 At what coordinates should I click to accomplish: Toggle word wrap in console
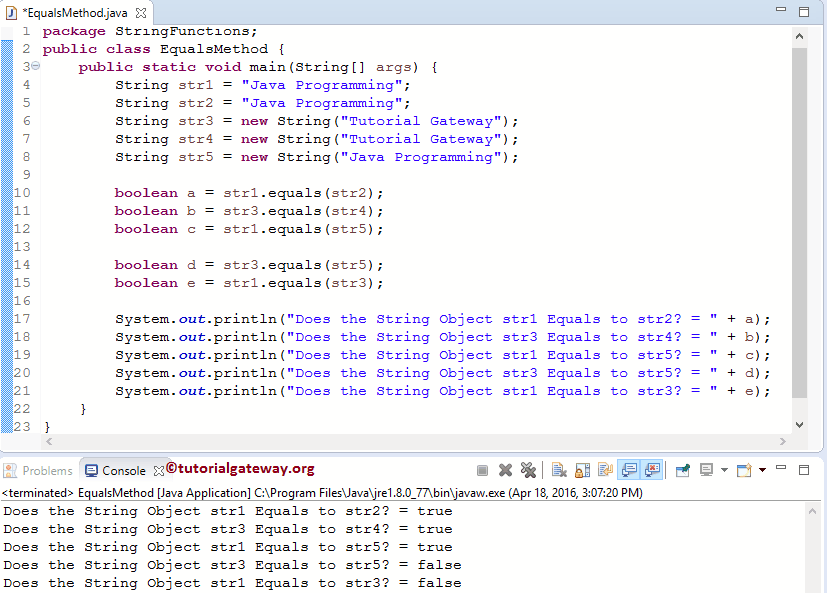coord(605,470)
